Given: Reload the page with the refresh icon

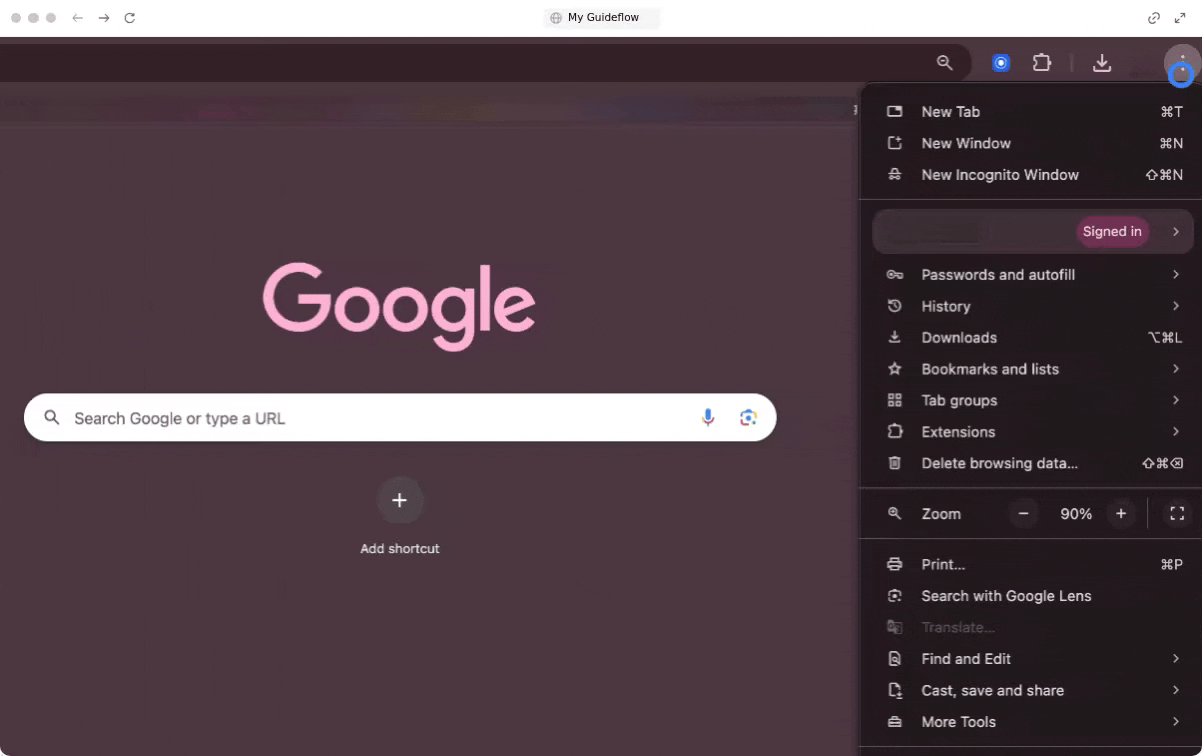Looking at the screenshot, I should point(130,18).
